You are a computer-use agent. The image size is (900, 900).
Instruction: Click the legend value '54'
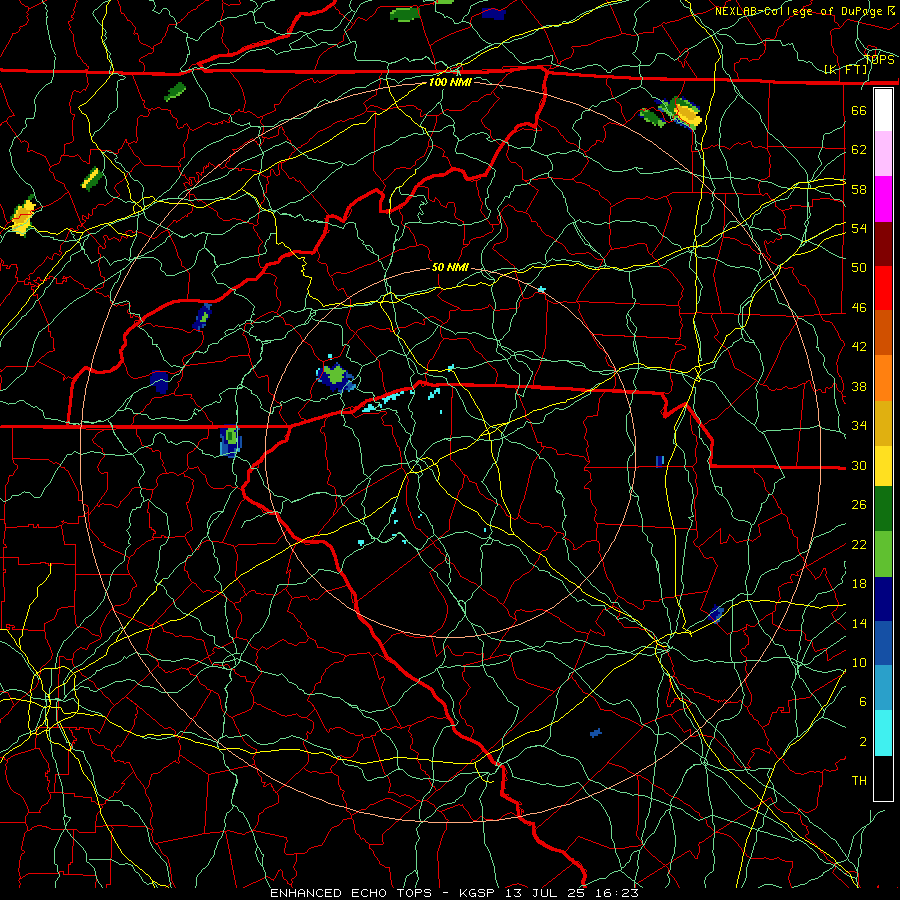click(859, 228)
